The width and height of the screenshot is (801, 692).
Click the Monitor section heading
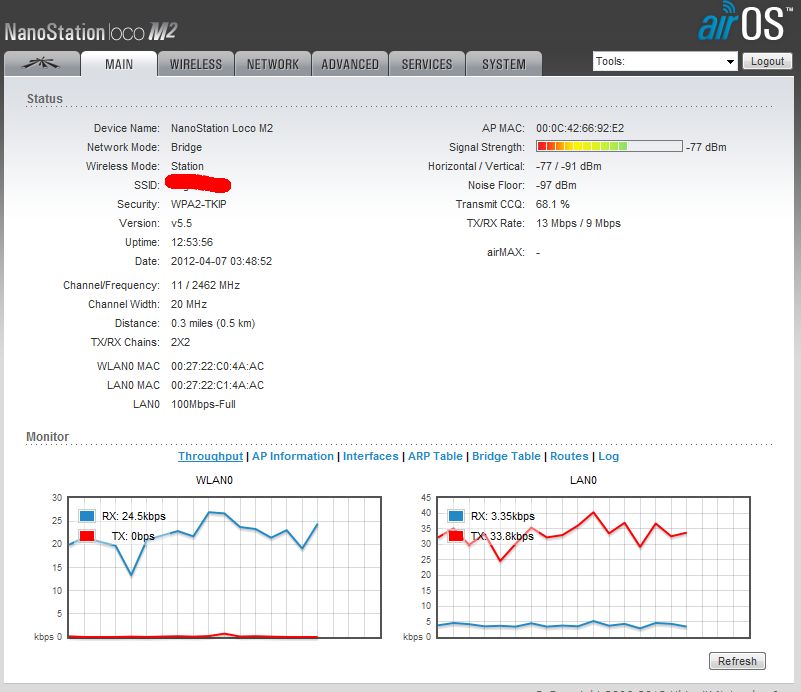point(48,437)
